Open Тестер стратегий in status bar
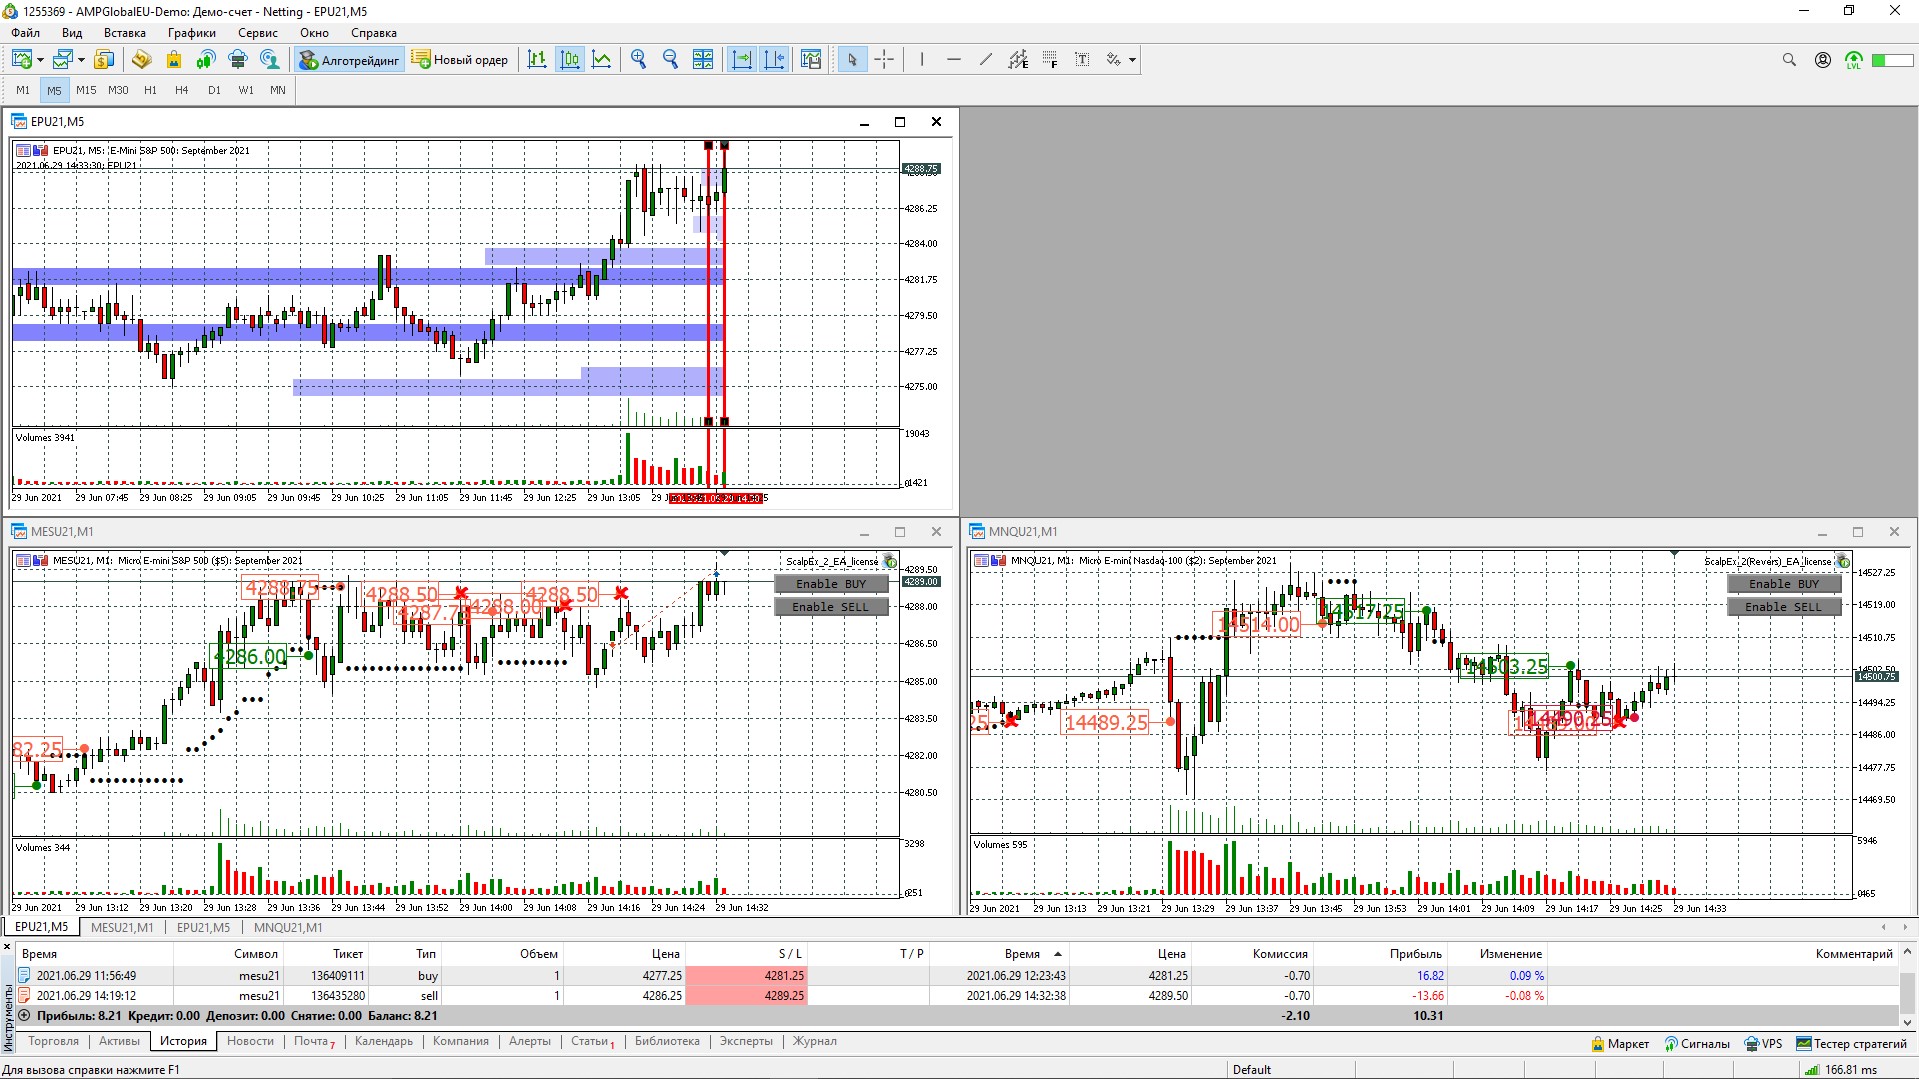Image resolution: width=1919 pixels, height=1079 pixels. (1852, 1044)
